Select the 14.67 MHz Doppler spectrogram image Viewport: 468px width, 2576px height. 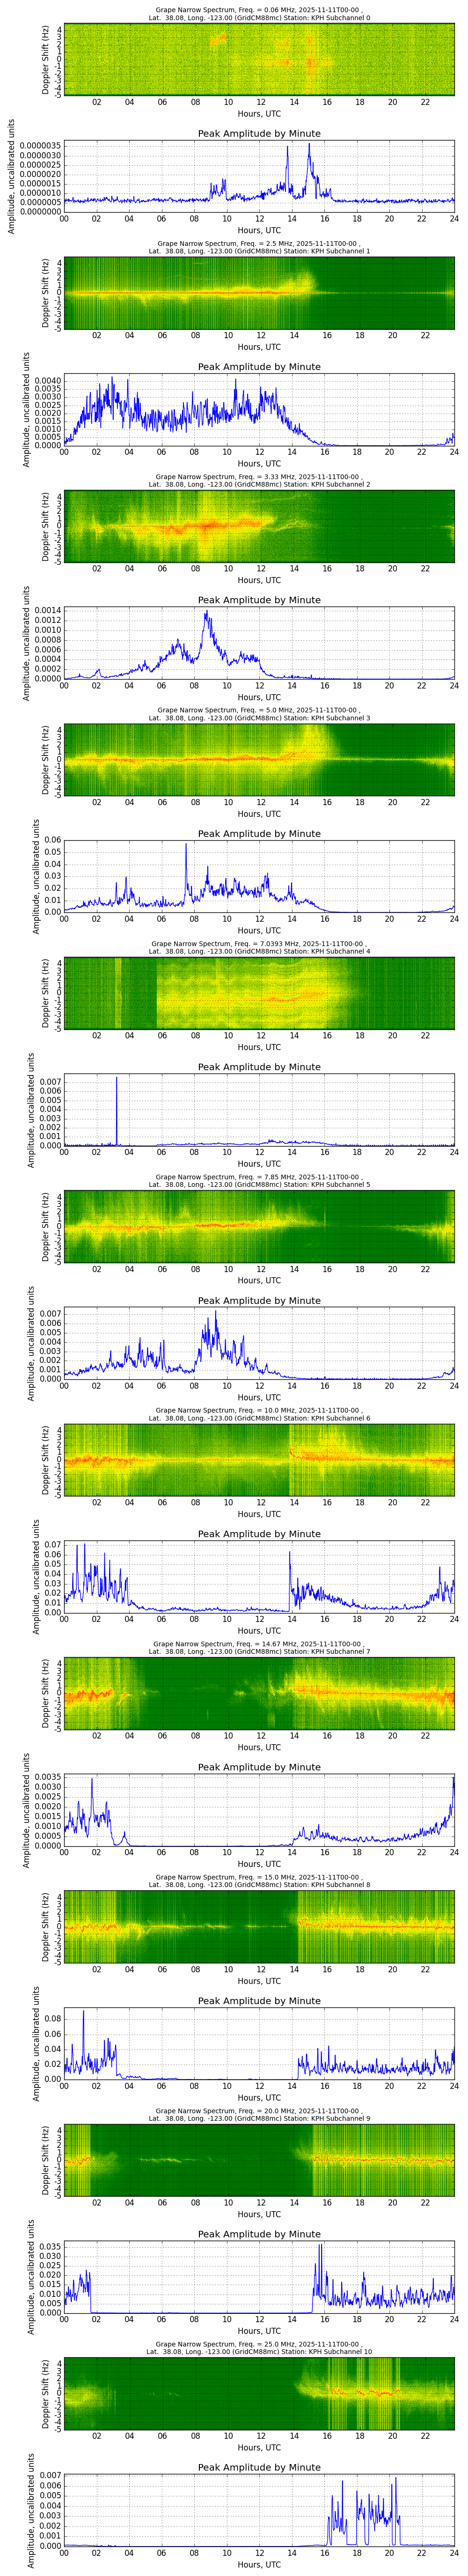coord(259,1694)
